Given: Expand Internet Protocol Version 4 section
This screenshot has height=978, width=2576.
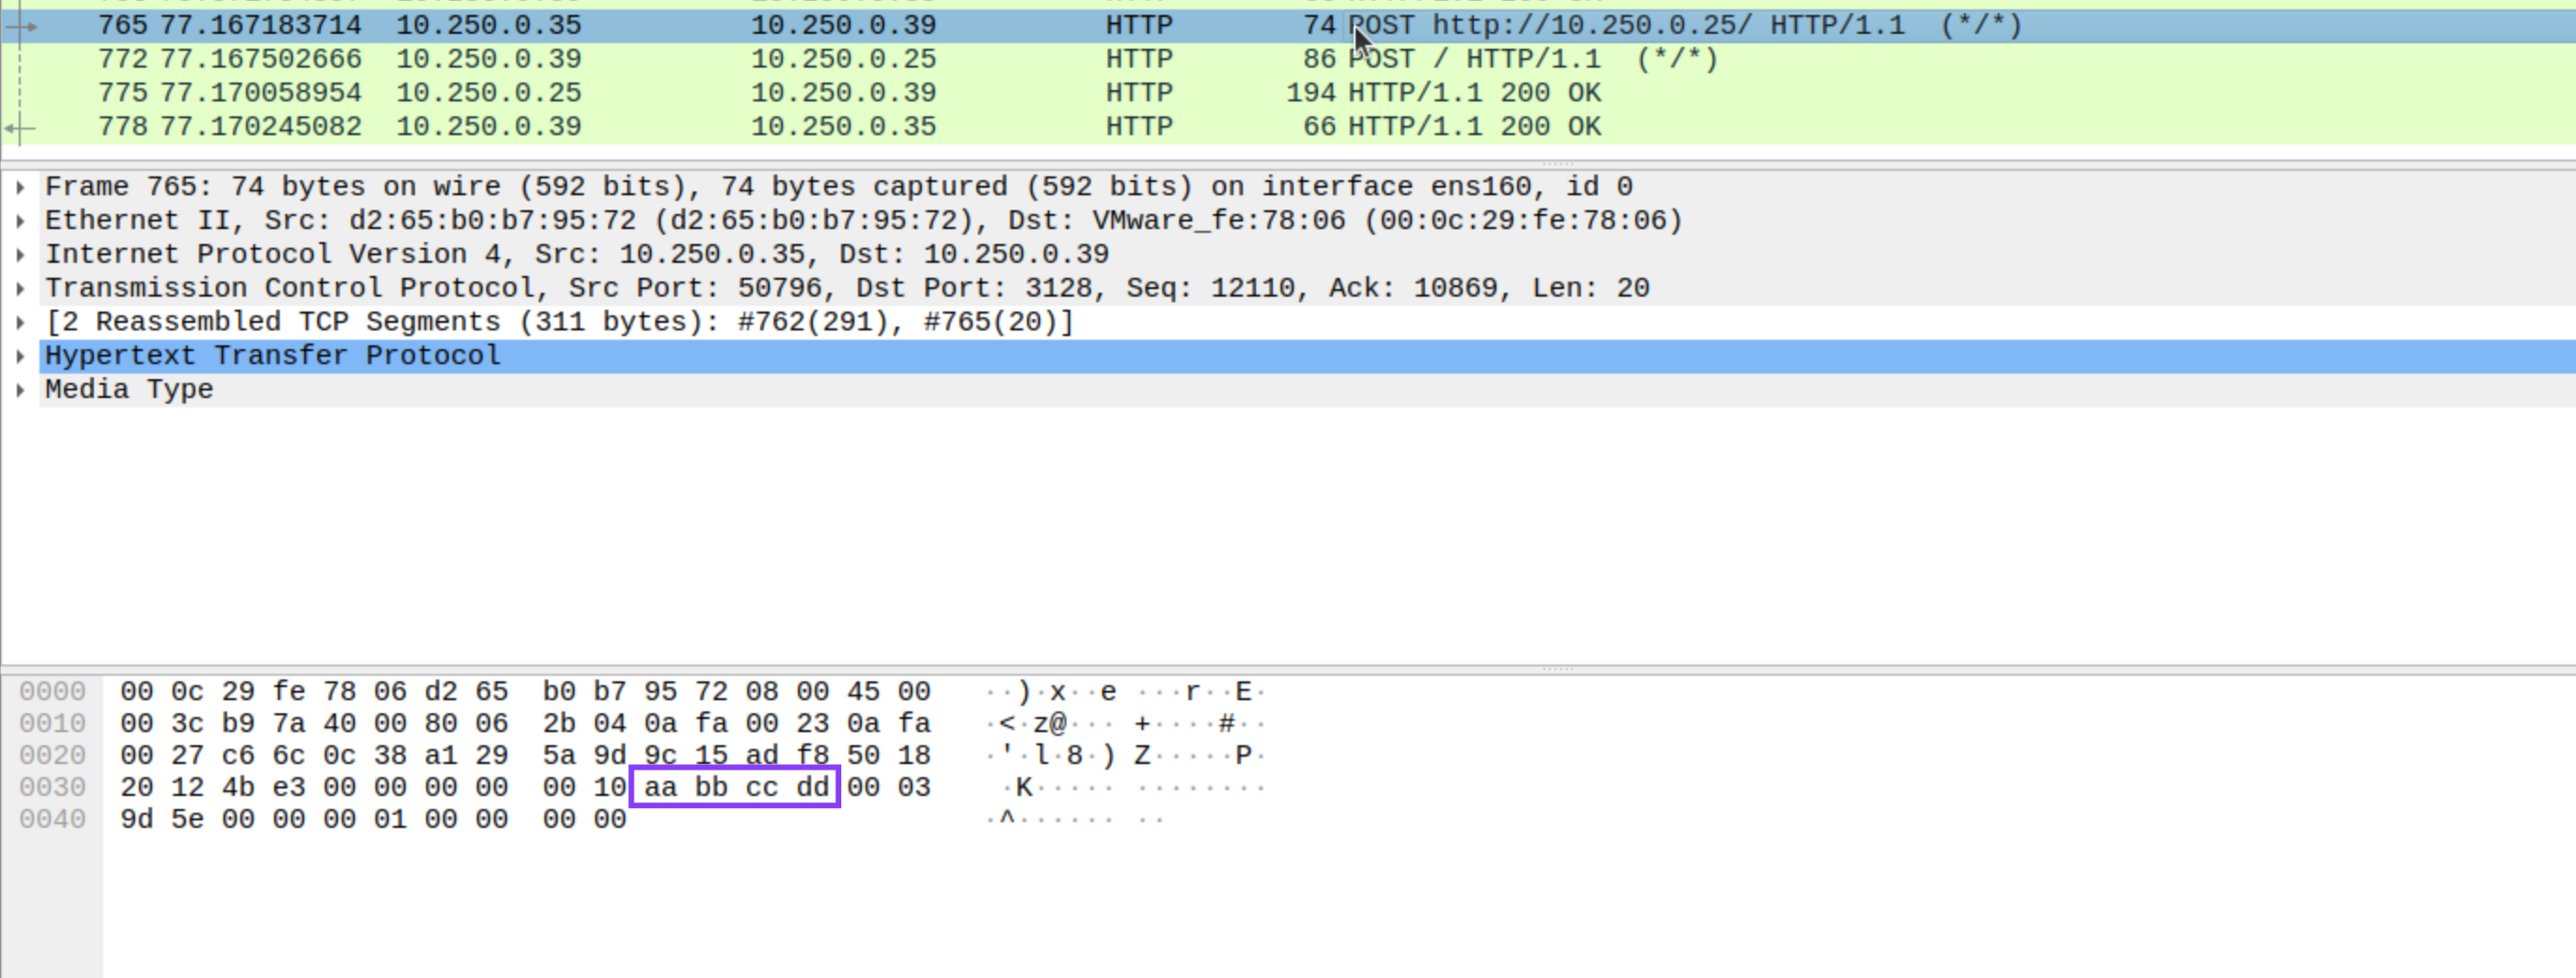Looking at the screenshot, I should tap(20, 255).
